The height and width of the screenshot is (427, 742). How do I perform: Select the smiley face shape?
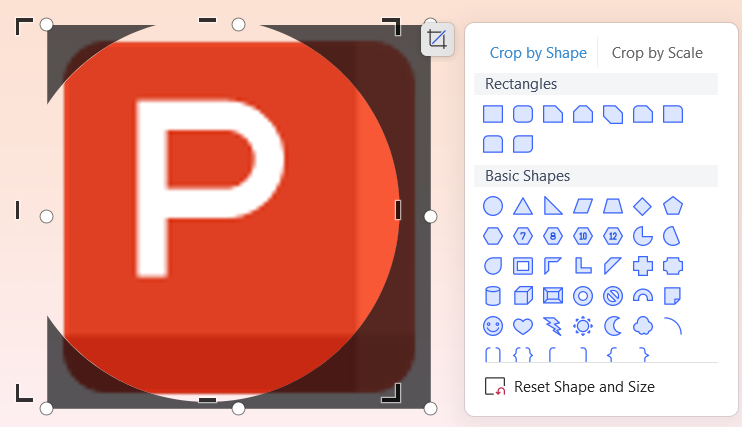click(x=493, y=326)
